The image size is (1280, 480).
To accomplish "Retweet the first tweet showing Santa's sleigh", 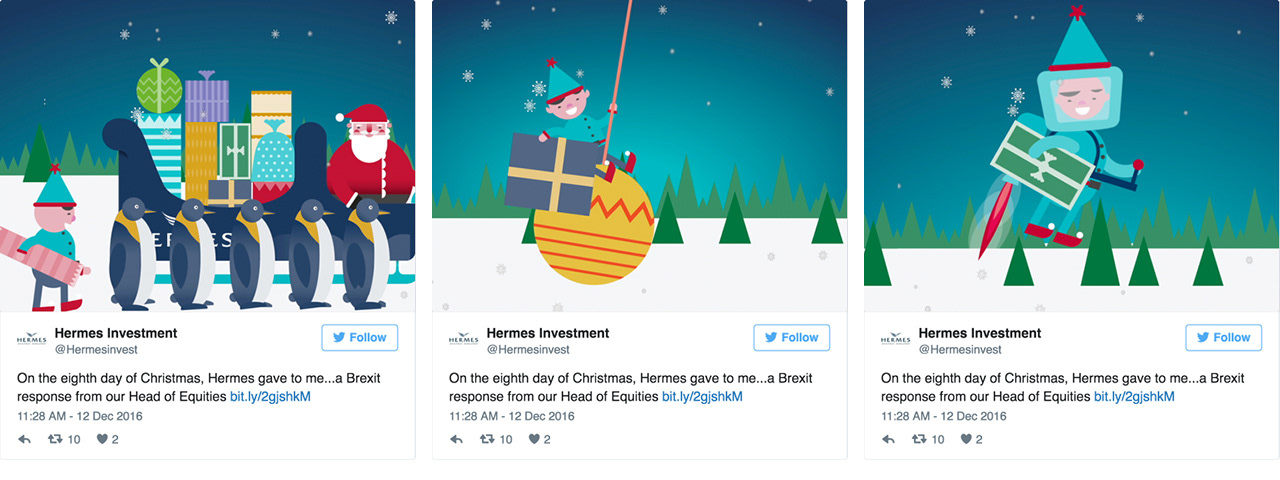I will click(x=56, y=439).
